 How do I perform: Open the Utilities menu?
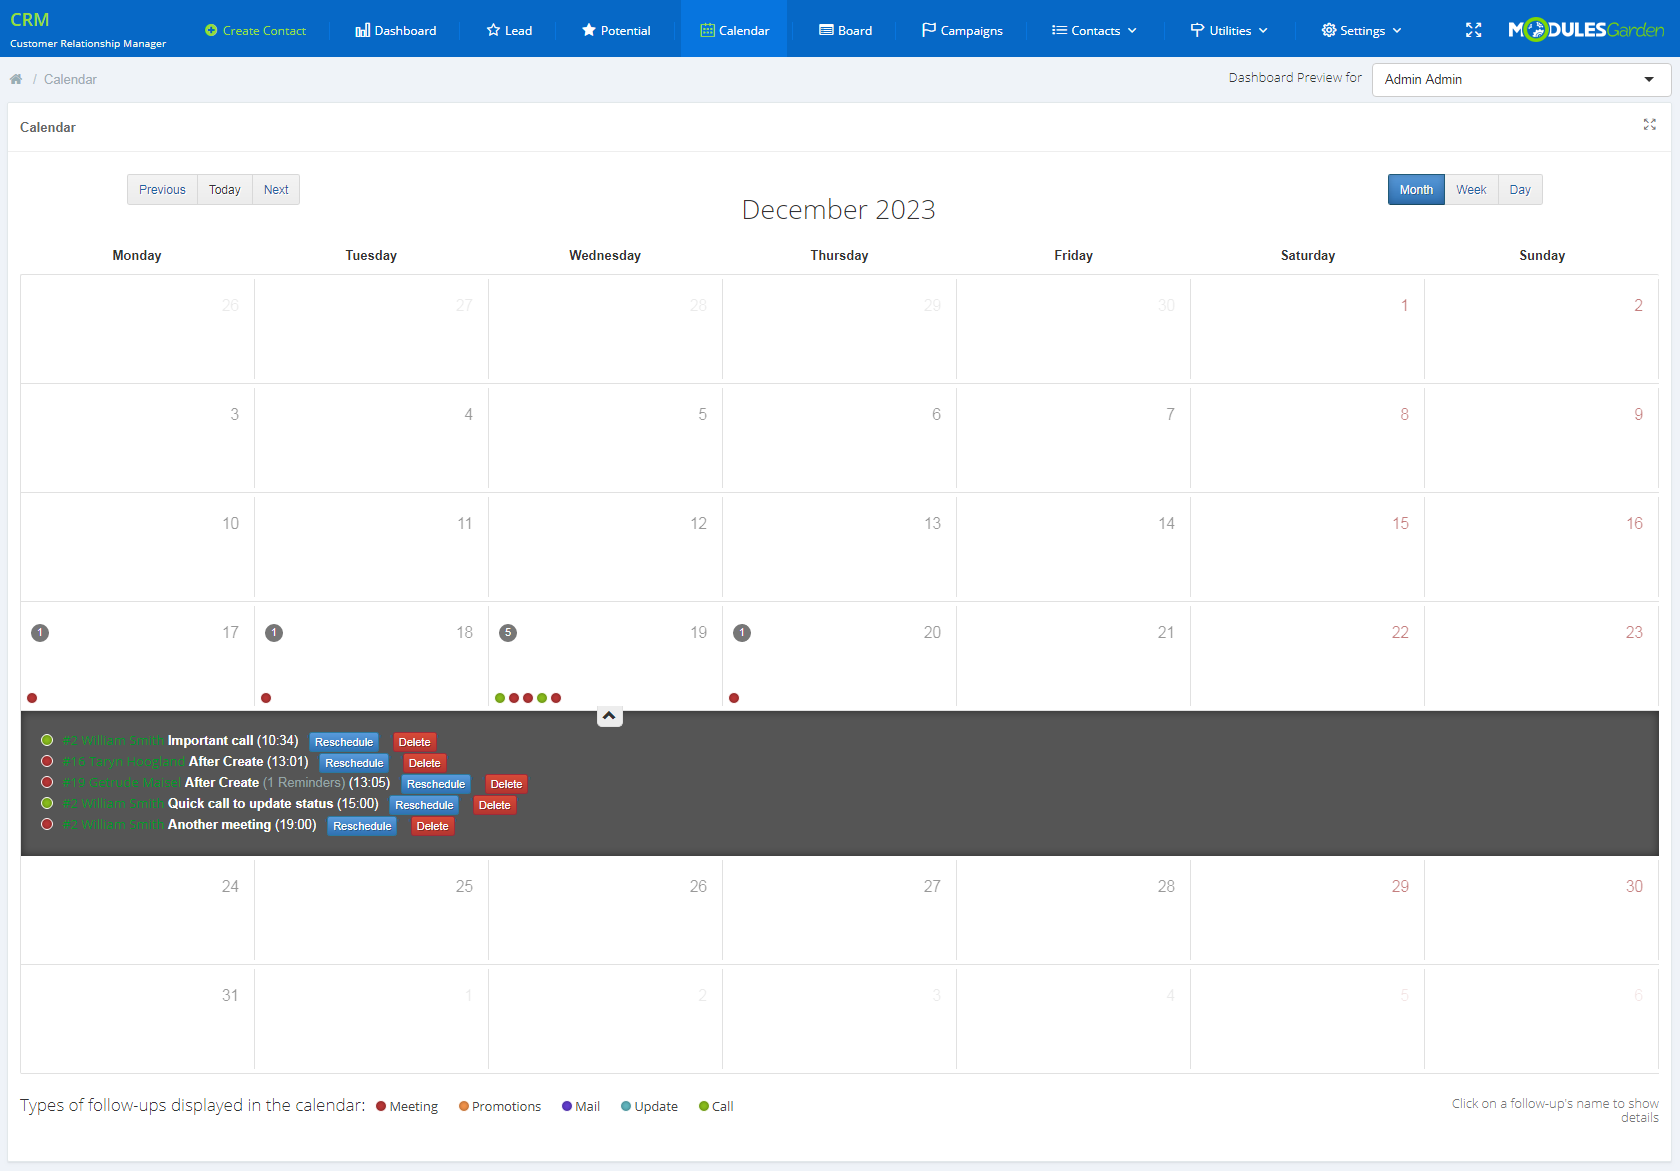pos(1228,30)
